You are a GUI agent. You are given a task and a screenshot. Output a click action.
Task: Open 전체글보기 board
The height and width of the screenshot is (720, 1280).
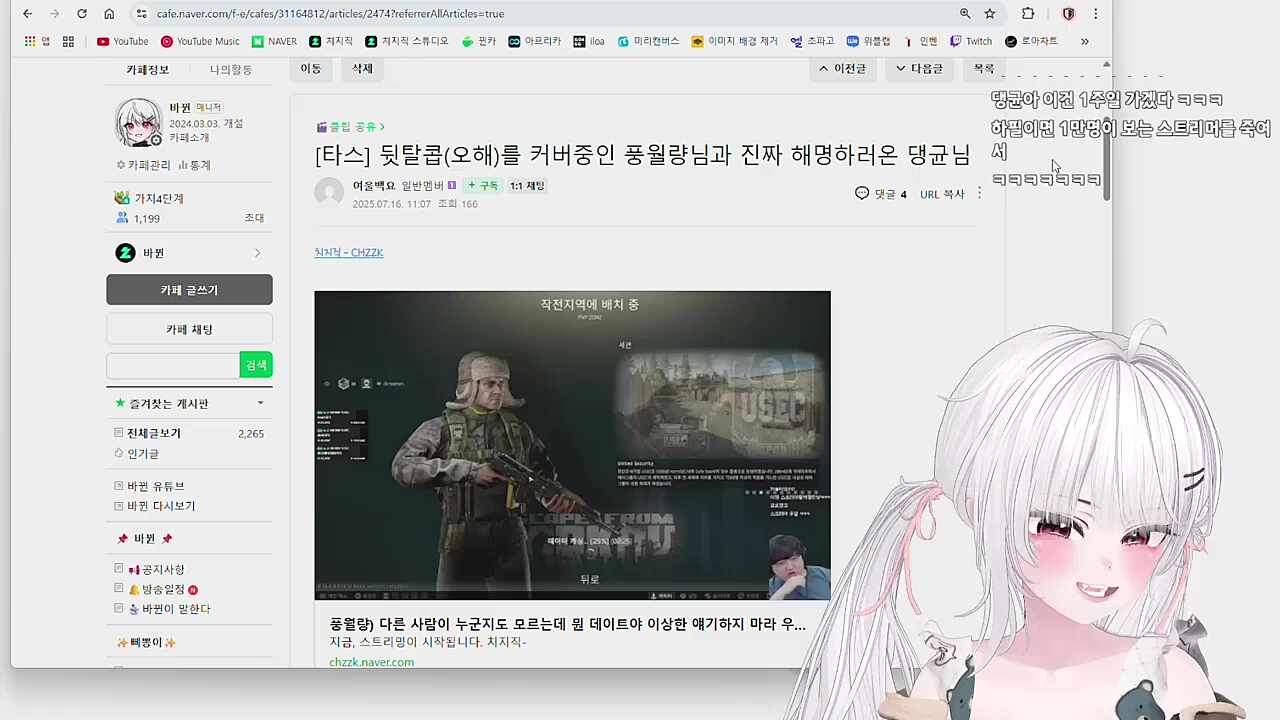[154, 433]
